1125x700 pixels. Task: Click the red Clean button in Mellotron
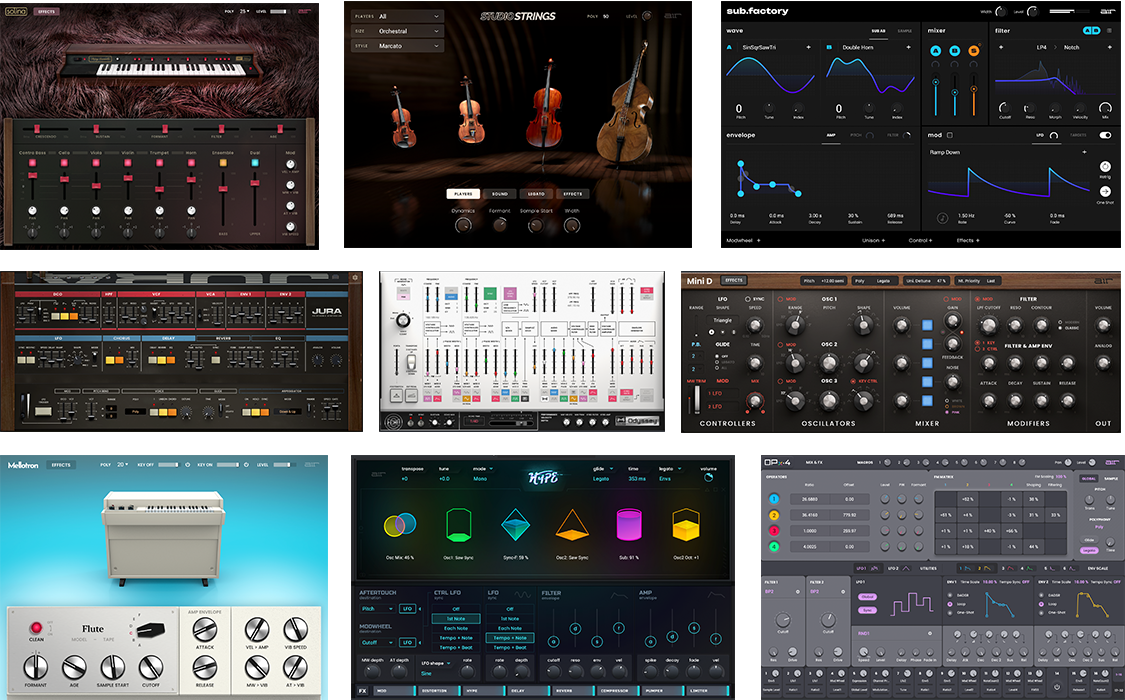coord(36,629)
